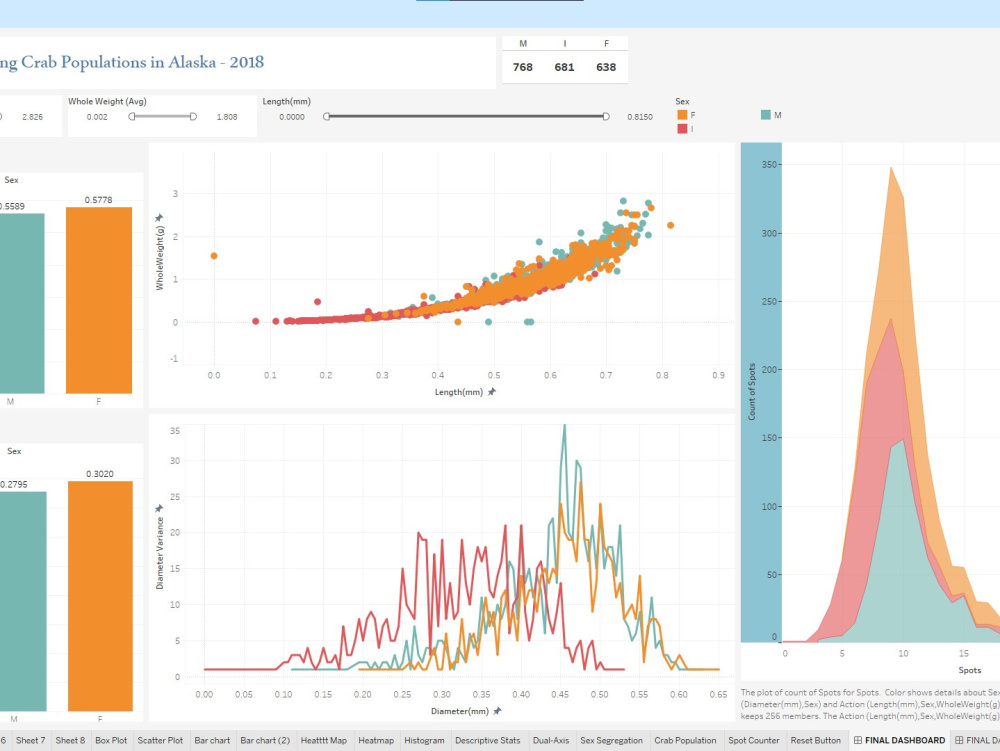Switch to Crab Population tab
Image resolution: width=1000 pixels, height=751 pixels.
click(x=686, y=740)
